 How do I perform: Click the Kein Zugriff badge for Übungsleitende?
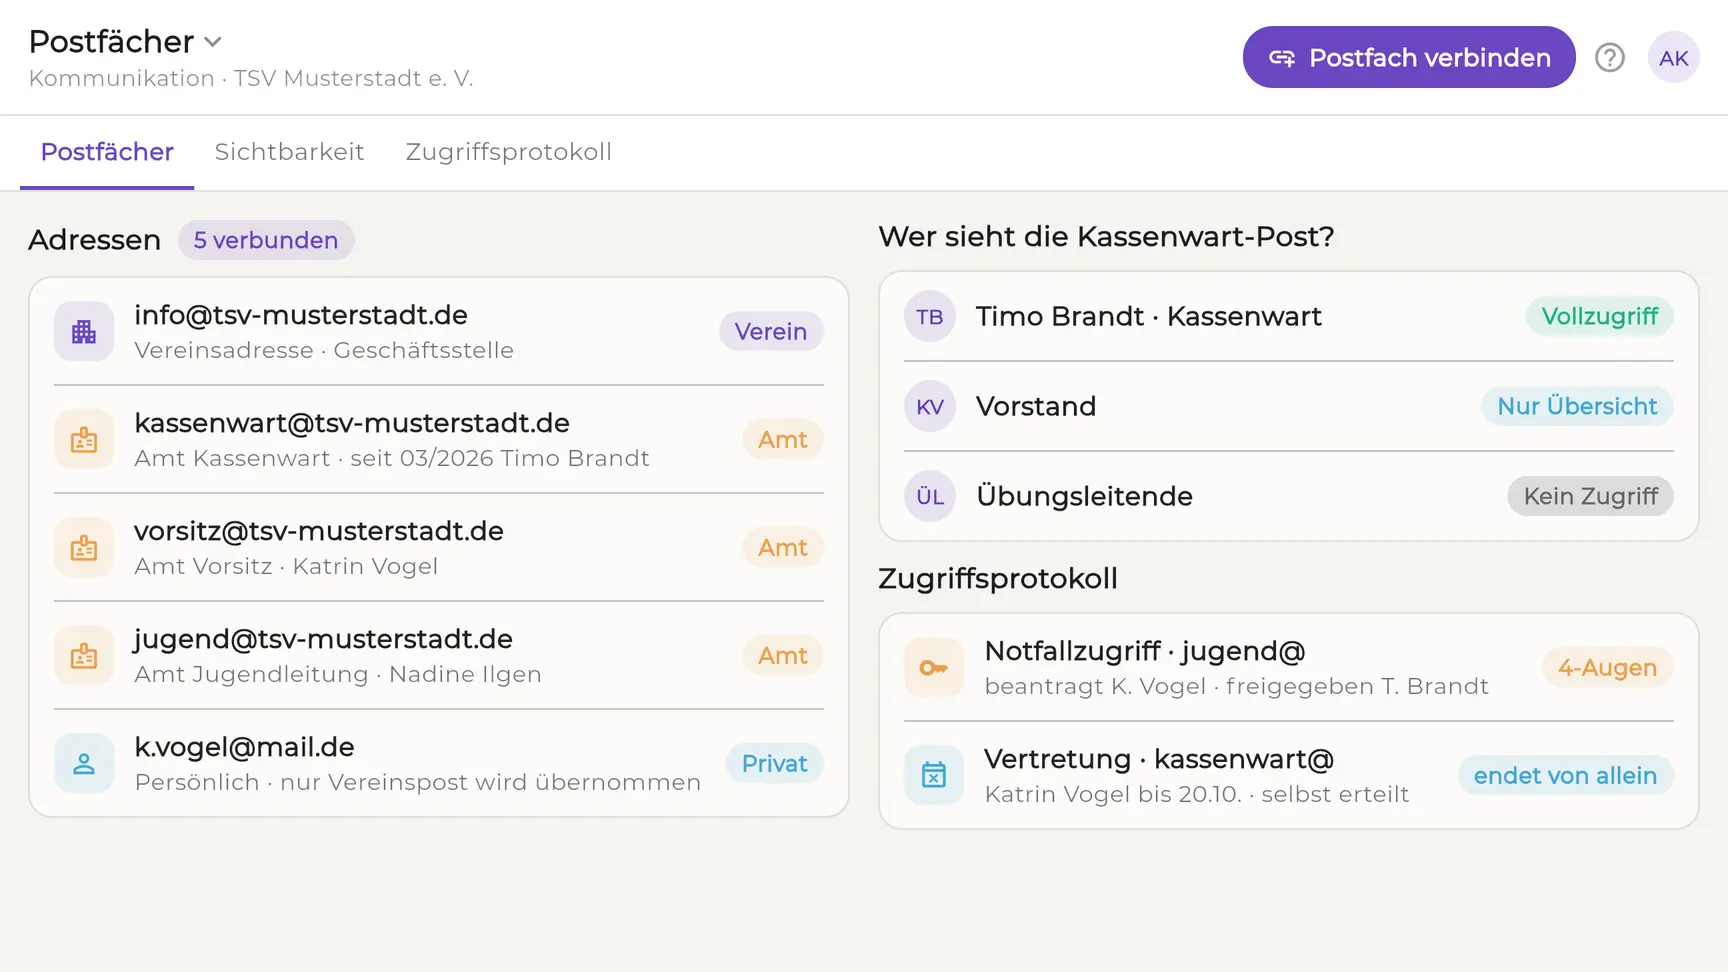pyautogui.click(x=1591, y=496)
